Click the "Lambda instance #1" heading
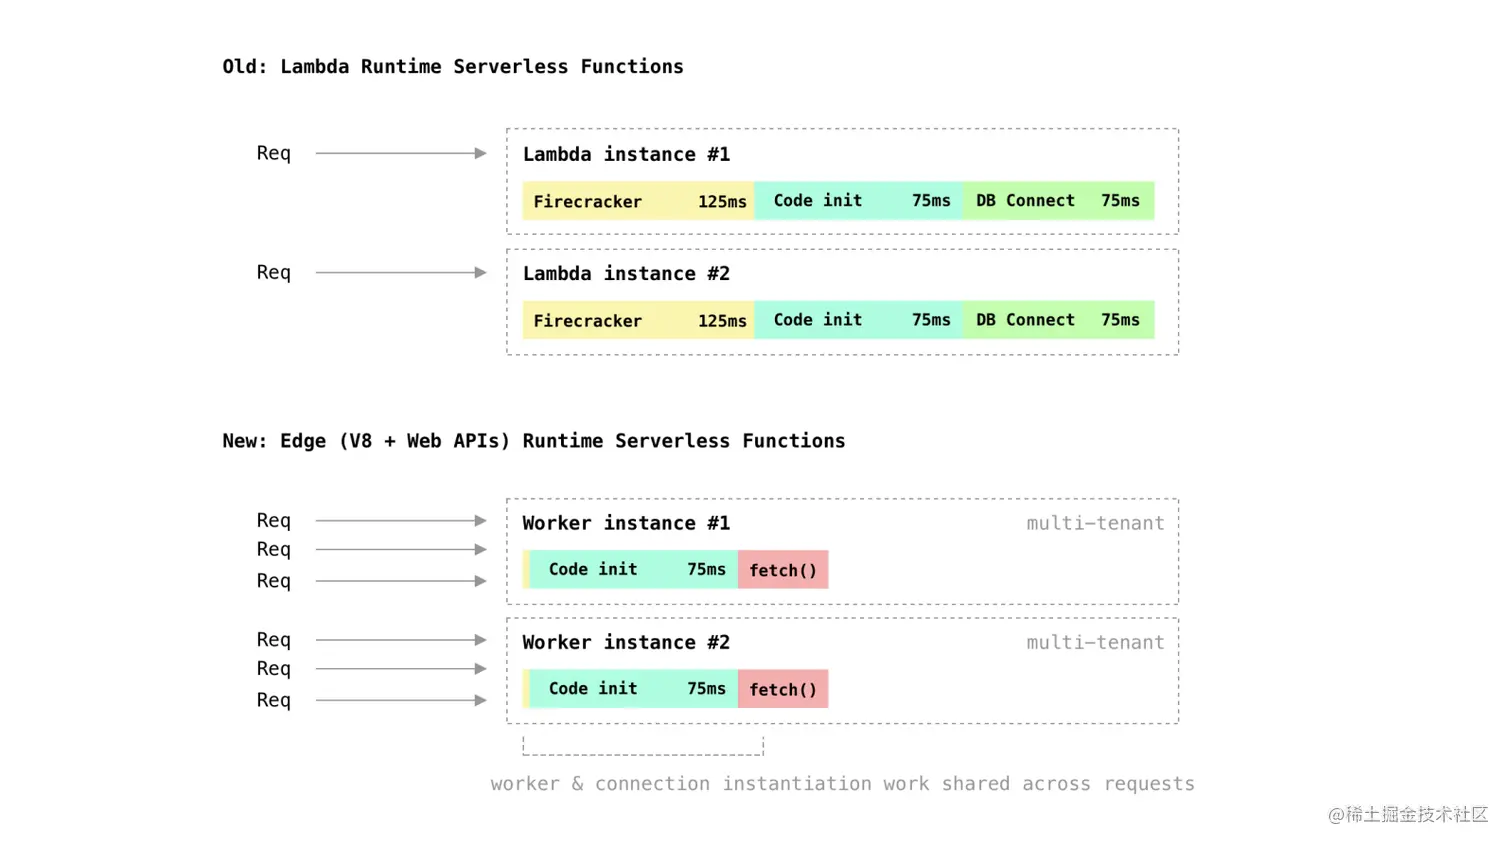 click(x=626, y=155)
